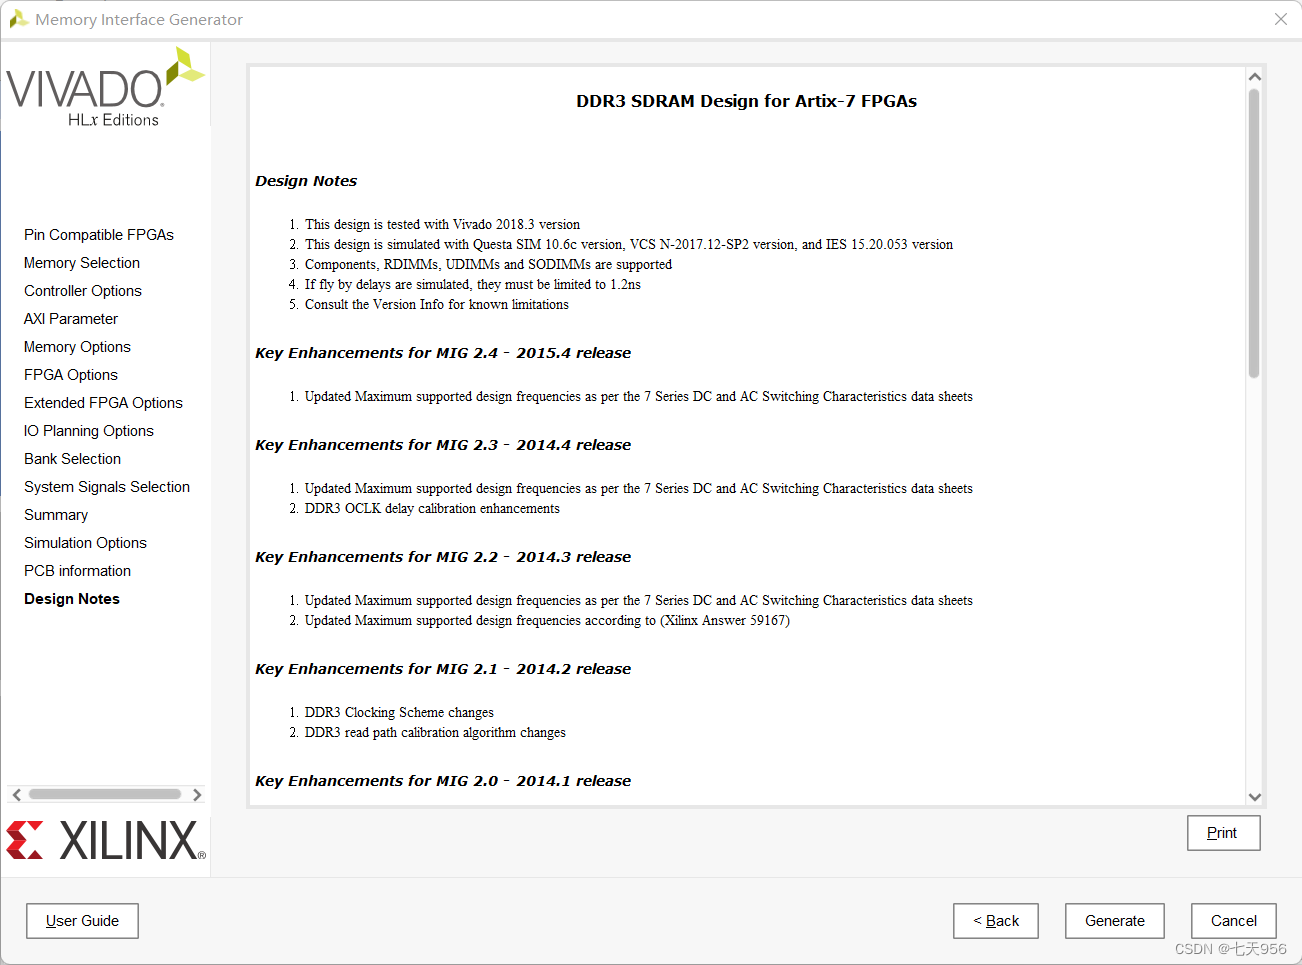The image size is (1302, 965).
Task: Click the right arrow of the horizontal scrollbar
Action: pos(197,794)
